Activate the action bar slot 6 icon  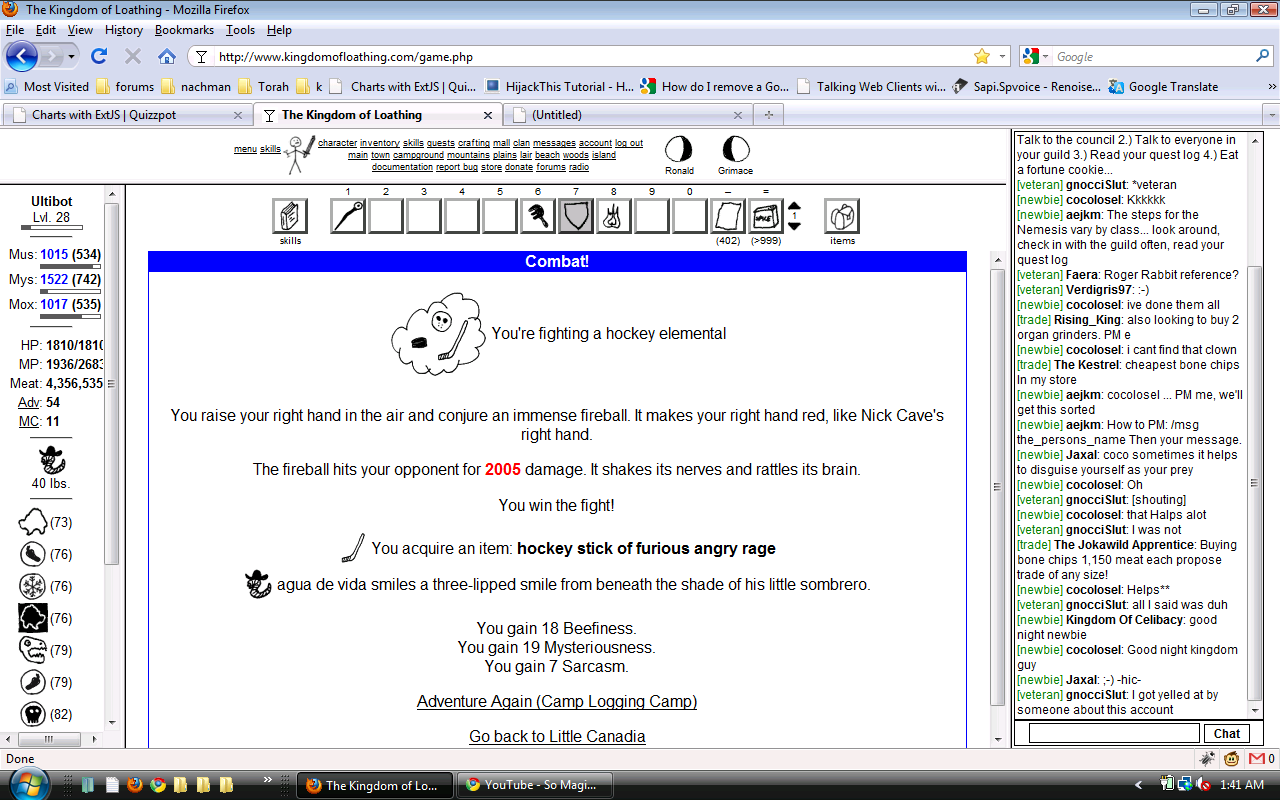tap(538, 216)
